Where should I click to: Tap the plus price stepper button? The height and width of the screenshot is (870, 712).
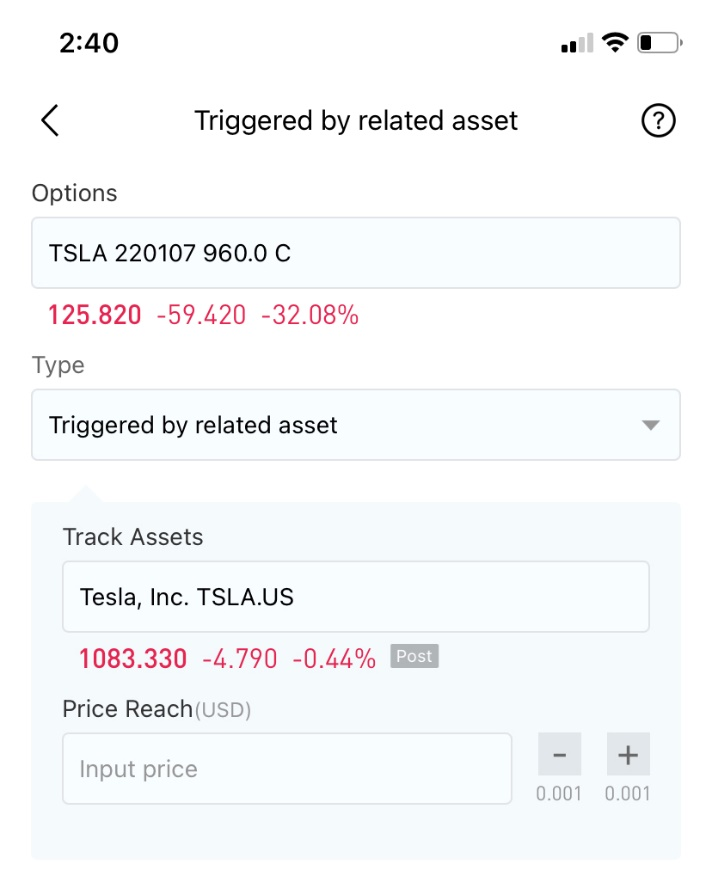pos(628,754)
